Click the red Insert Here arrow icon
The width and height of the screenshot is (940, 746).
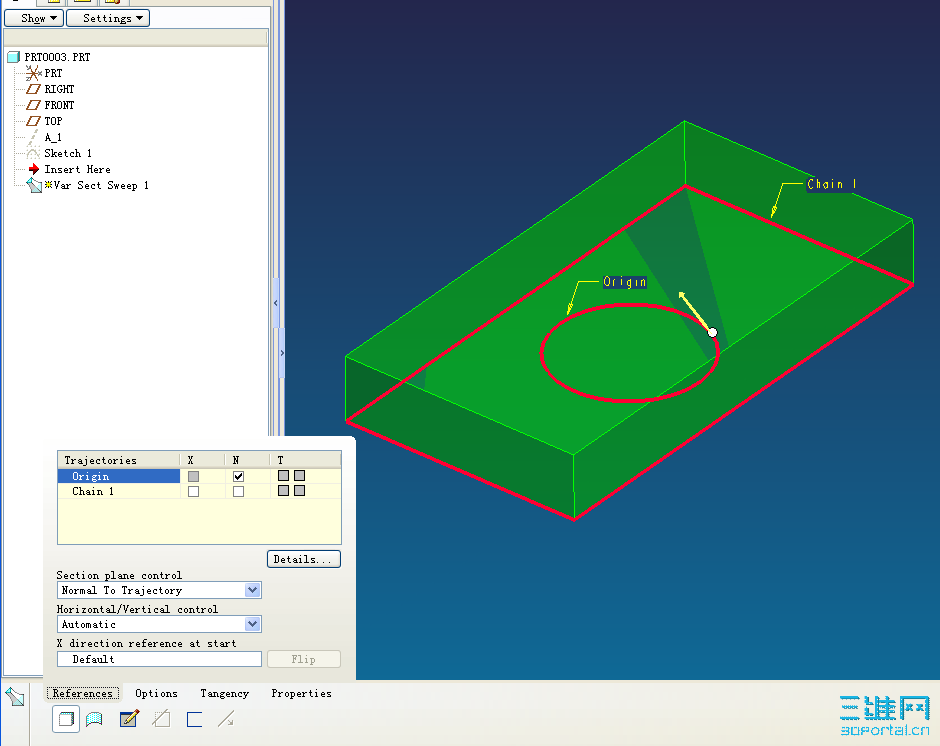pyautogui.click(x=34, y=169)
